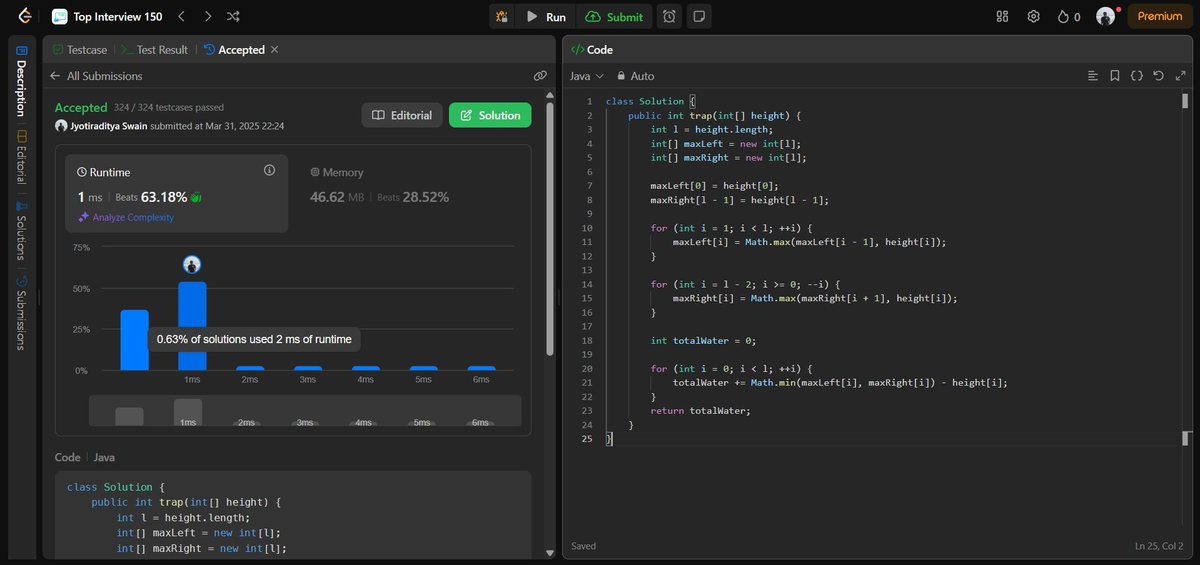Open the Description sidebar tab

tap(22, 81)
